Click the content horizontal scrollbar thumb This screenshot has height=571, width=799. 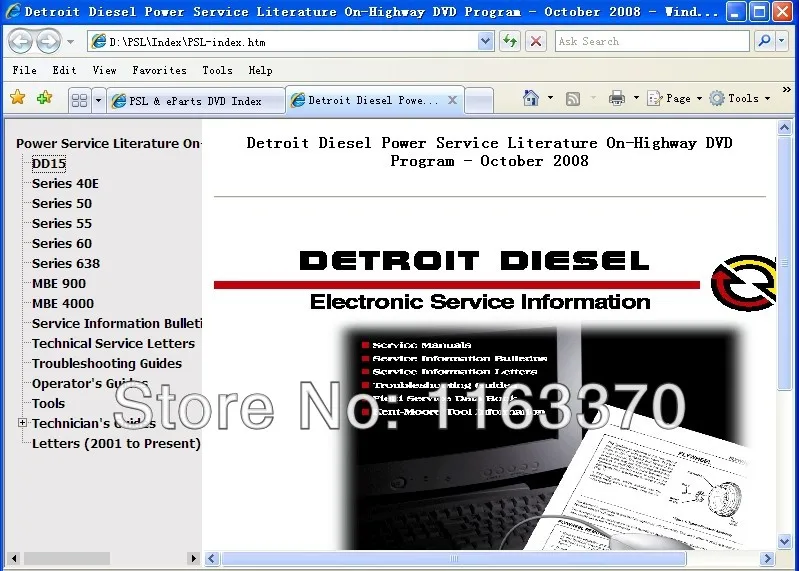point(454,559)
